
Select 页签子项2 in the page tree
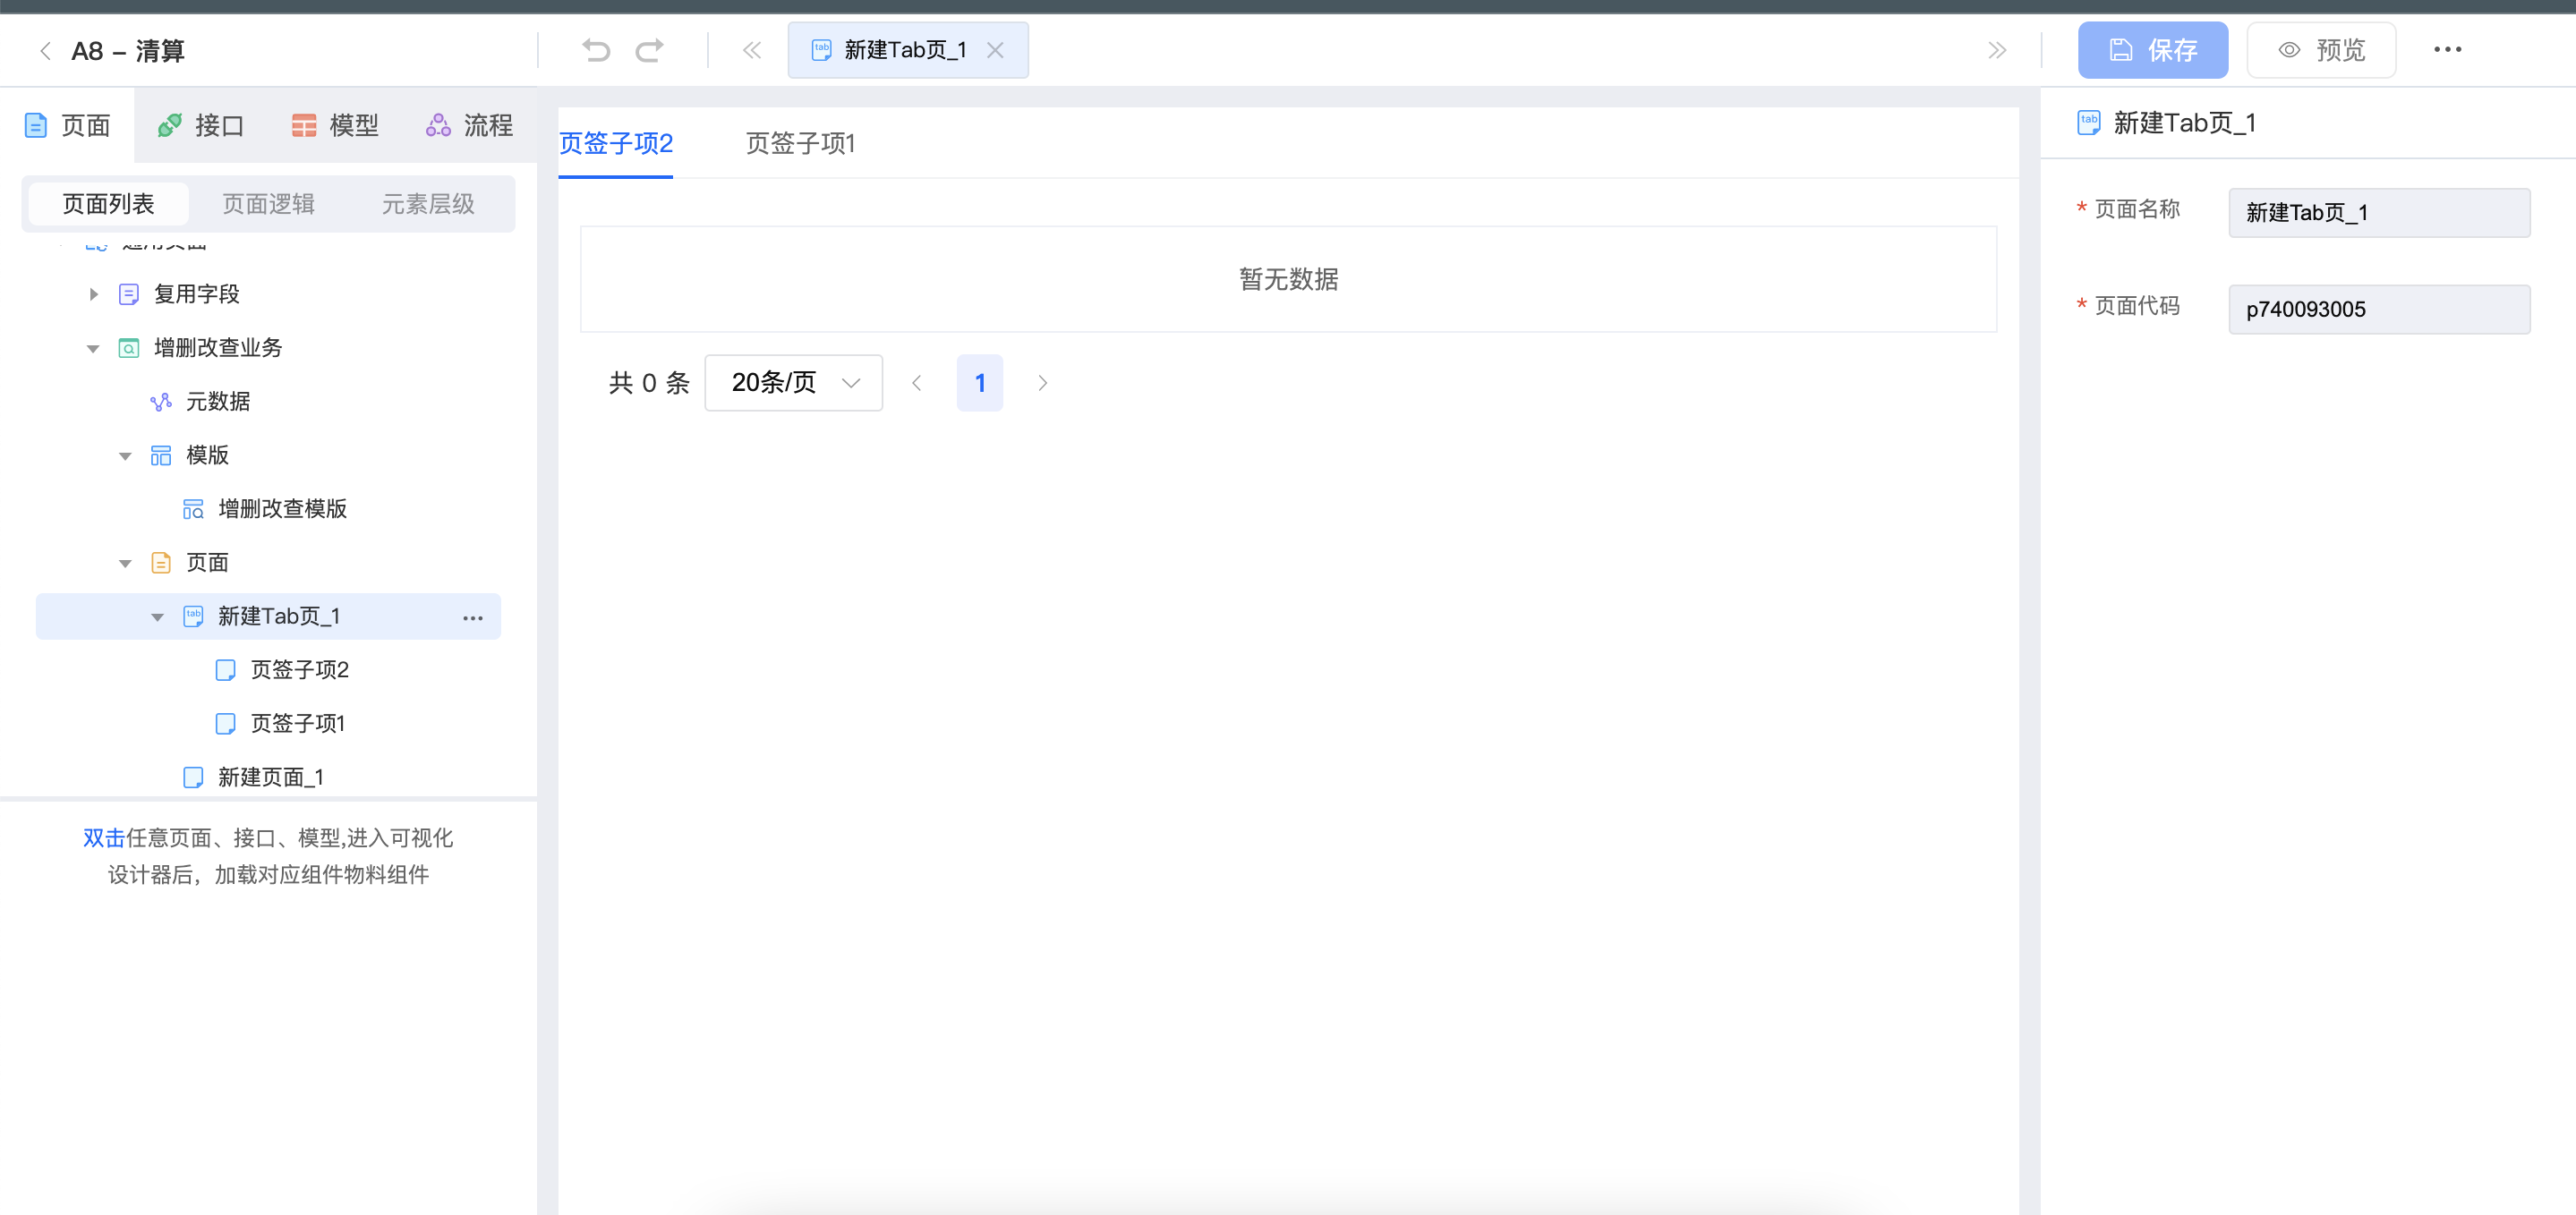point(299,670)
